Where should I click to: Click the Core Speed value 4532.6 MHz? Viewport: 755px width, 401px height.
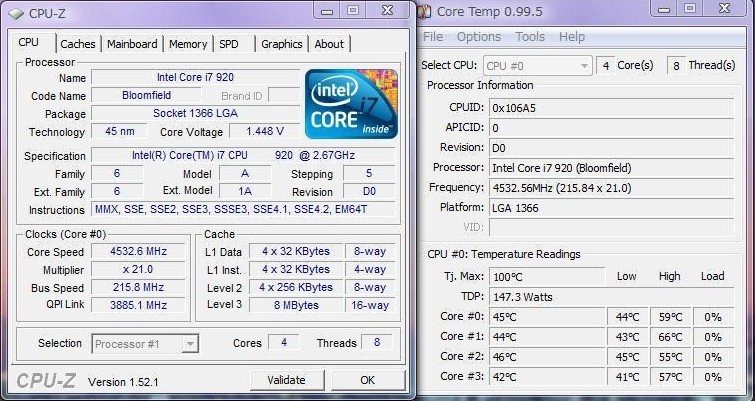coord(138,251)
